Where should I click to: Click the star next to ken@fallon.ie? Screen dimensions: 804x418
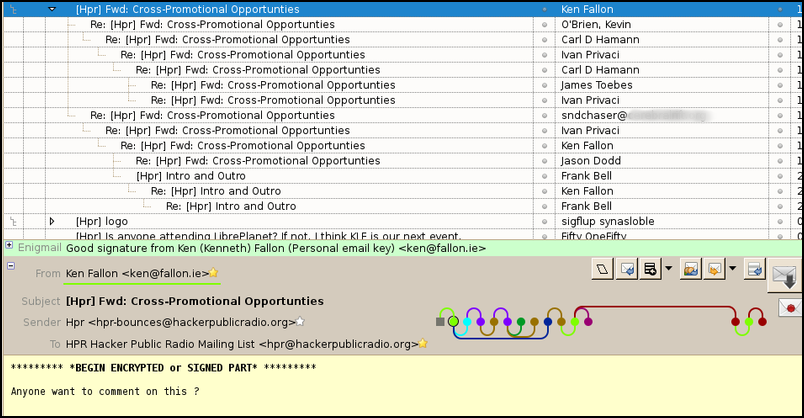[213, 273]
